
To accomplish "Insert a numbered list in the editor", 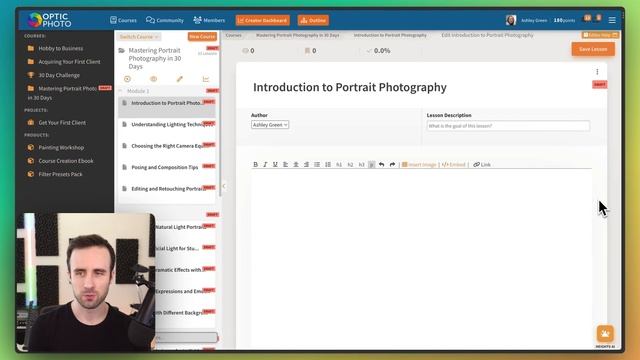I will click(x=328, y=164).
